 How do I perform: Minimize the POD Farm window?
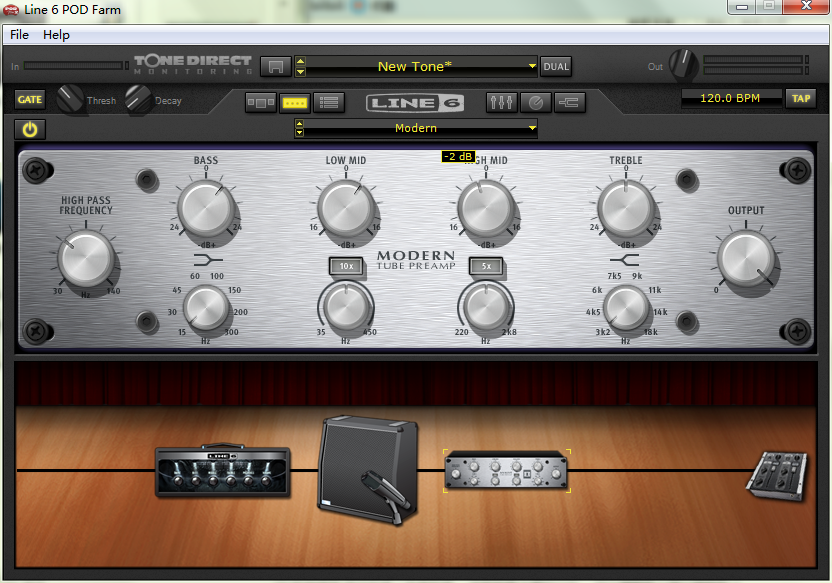pyautogui.click(x=742, y=7)
